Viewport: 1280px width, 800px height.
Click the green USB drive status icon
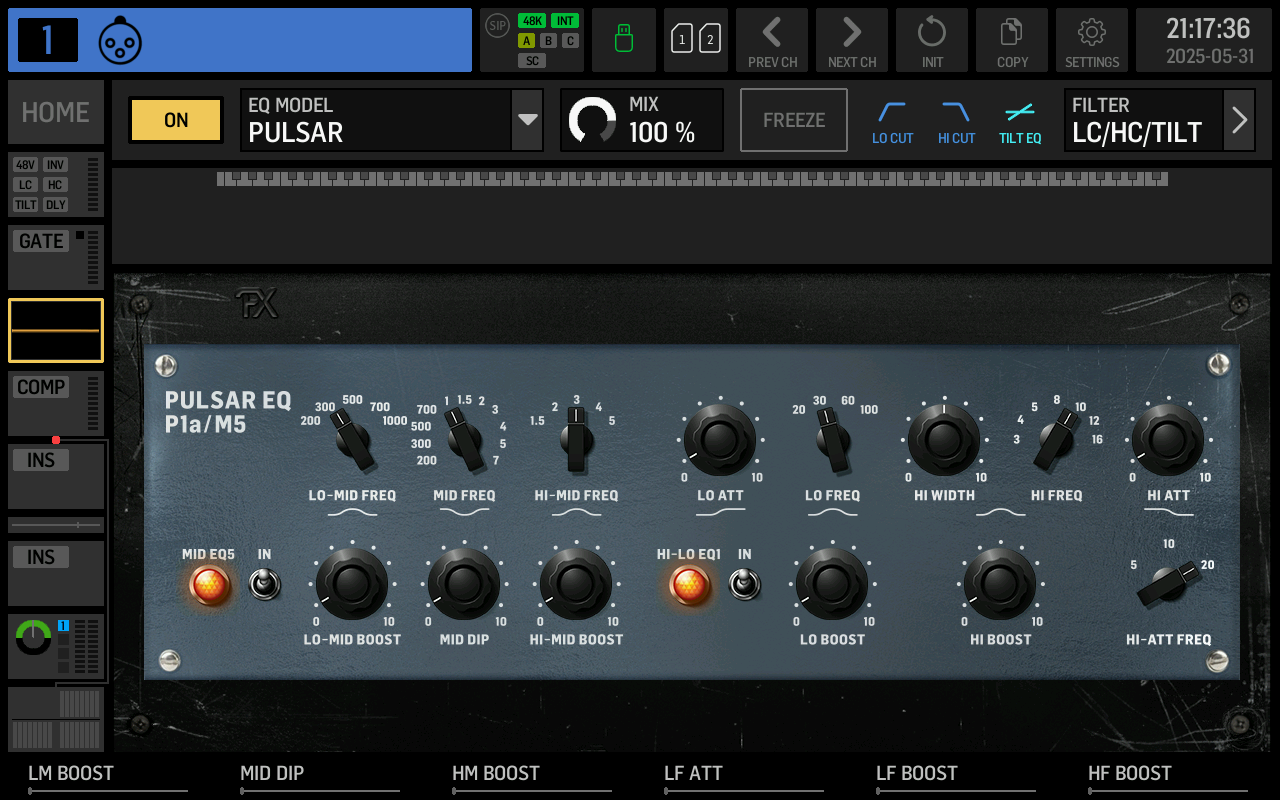pyautogui.click(x=623, y=40)
